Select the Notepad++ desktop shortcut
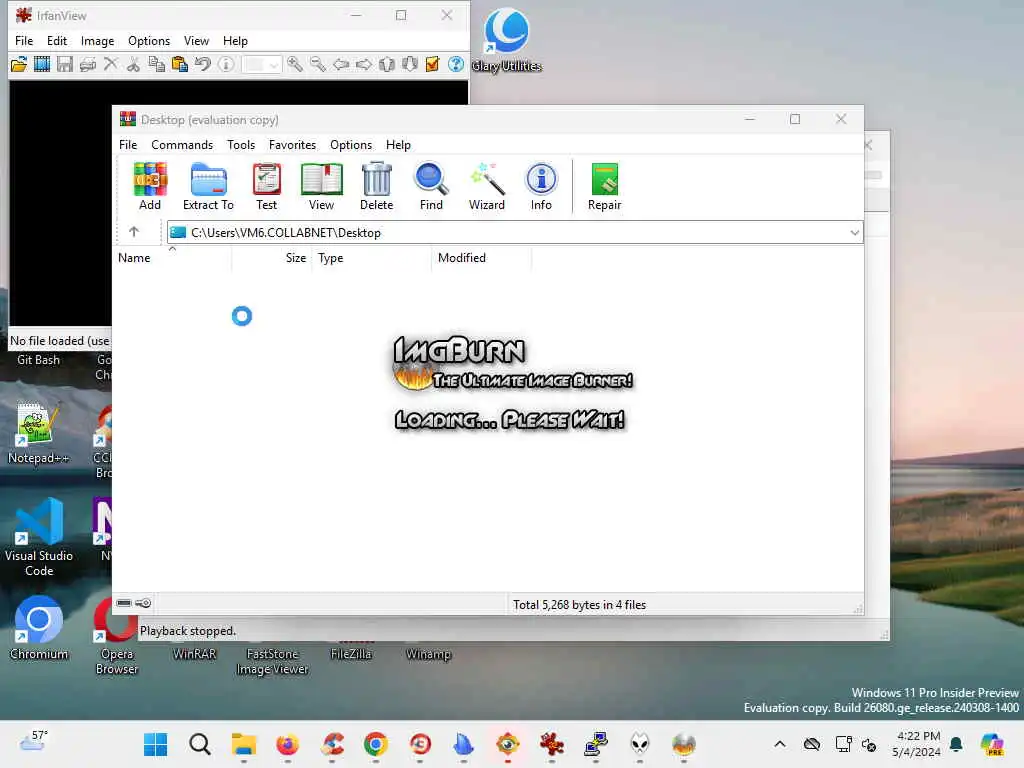Image resolution: width=1024 pixels, height=768 pixels. [39, 432]
